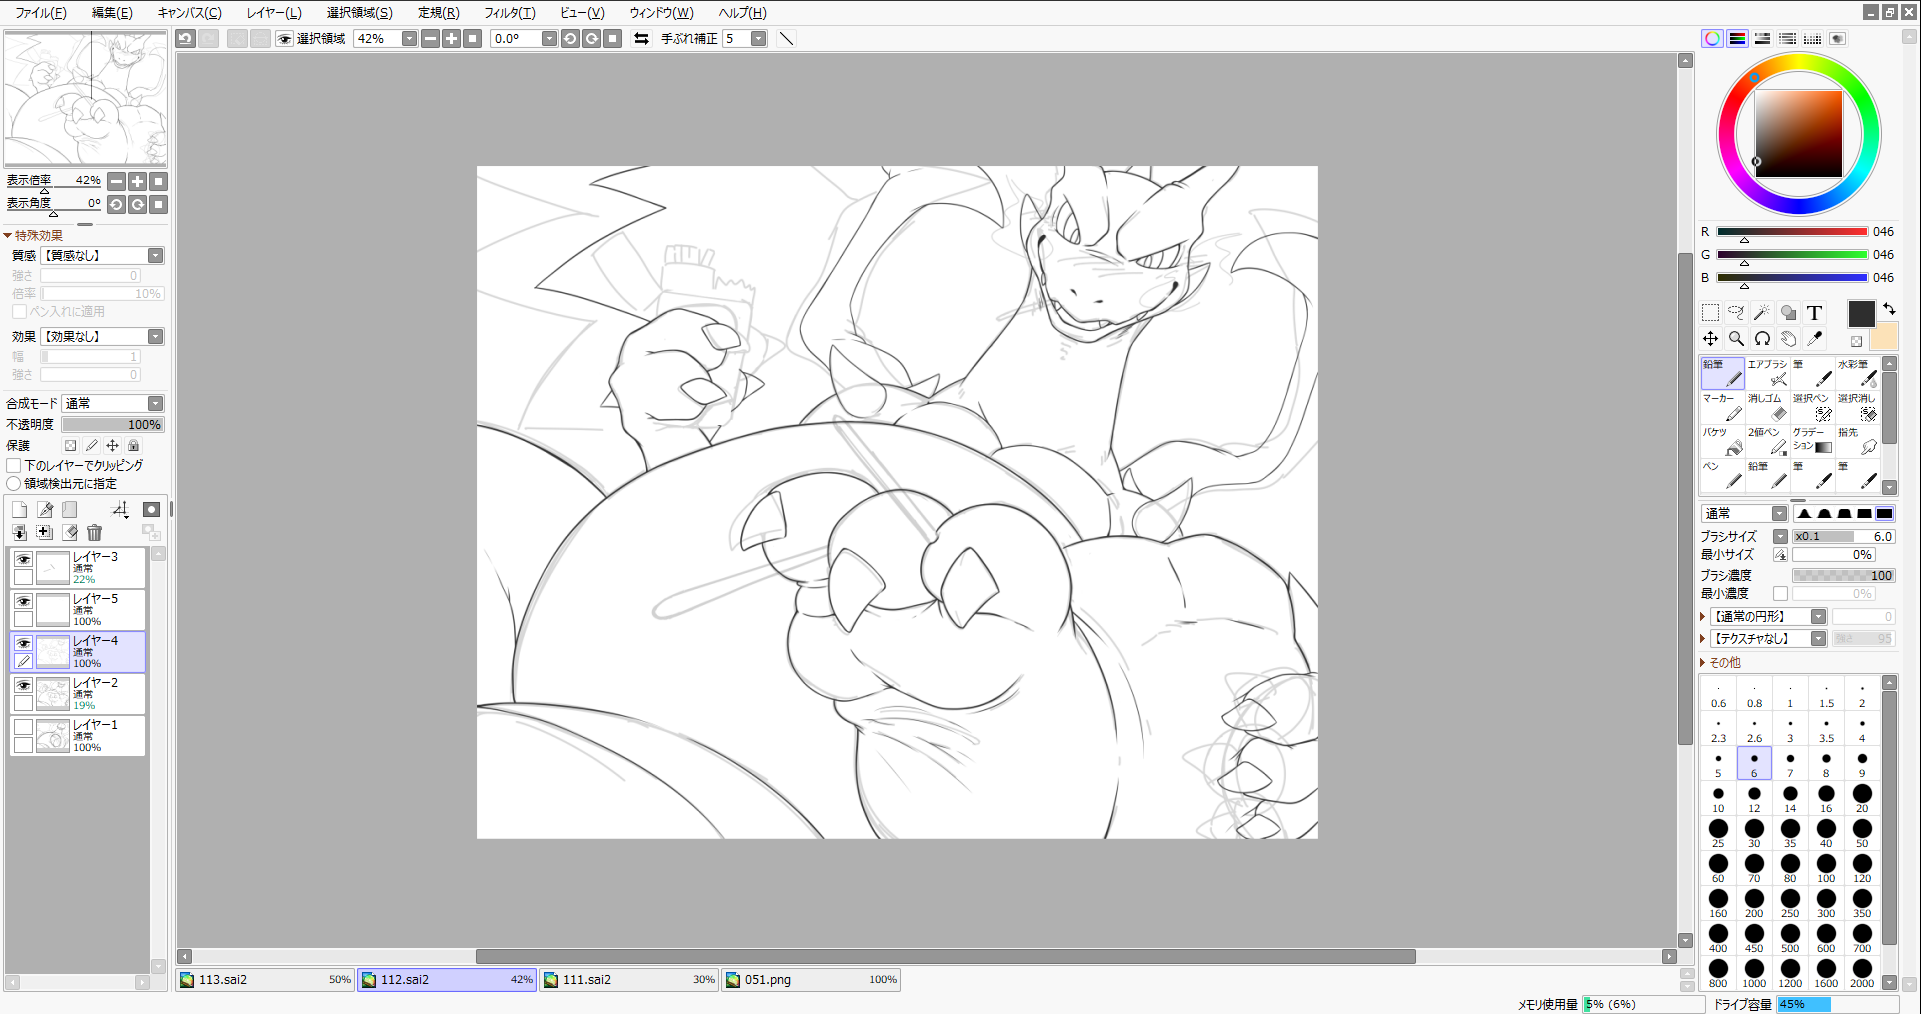The width and height of the screenshot is (1921, 1014).
Task: Enable 下のレイヤーでクリッピング checkbox
Action: pyautogui.click(x=14, y=466)
